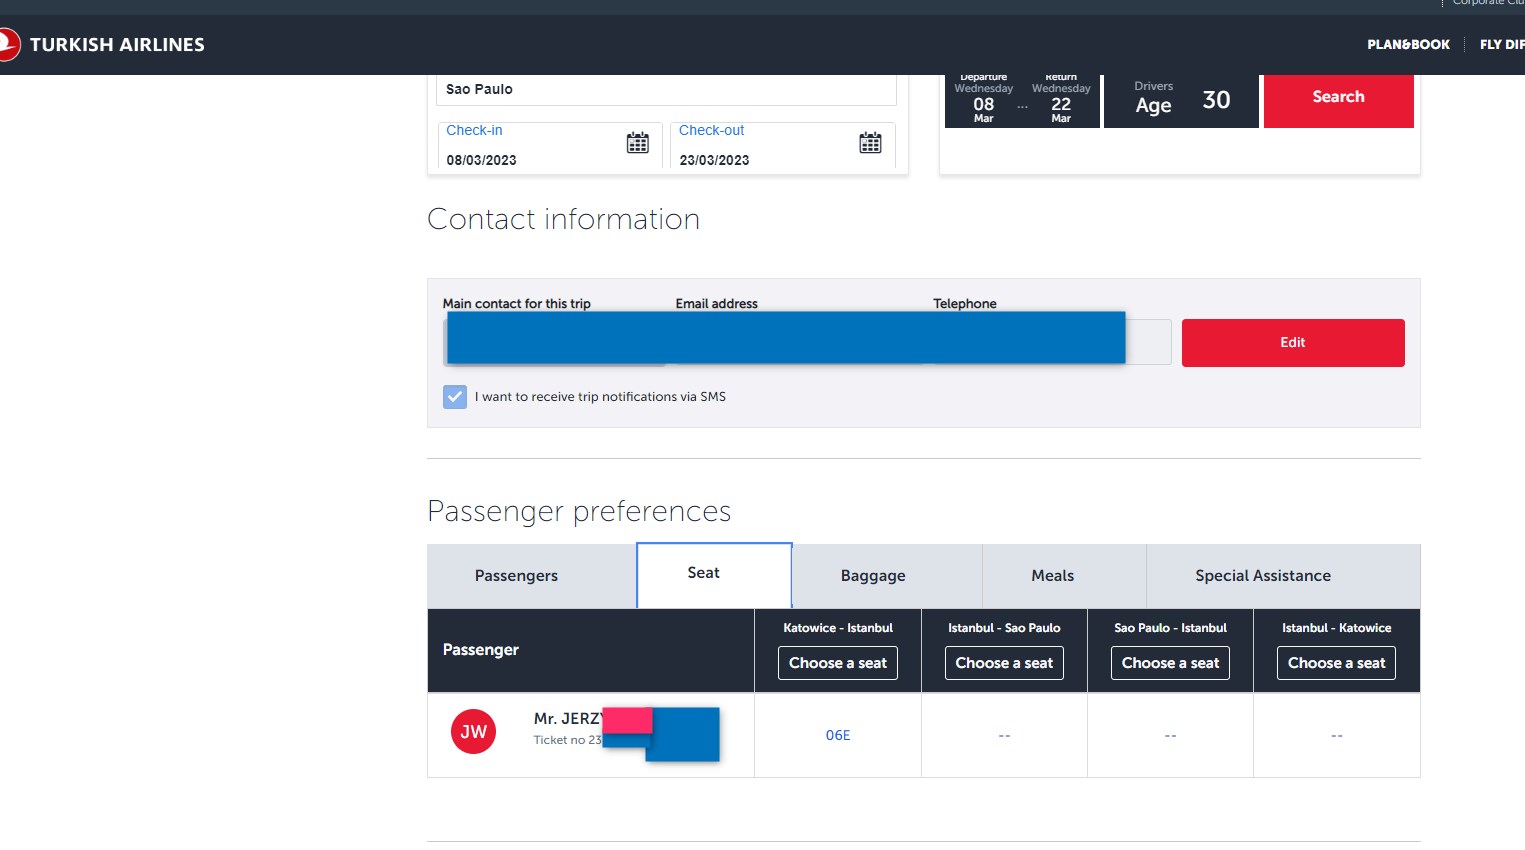
Task: Click the Check-in date 08/03/2023 field
Action: click(x=550, y=146)
